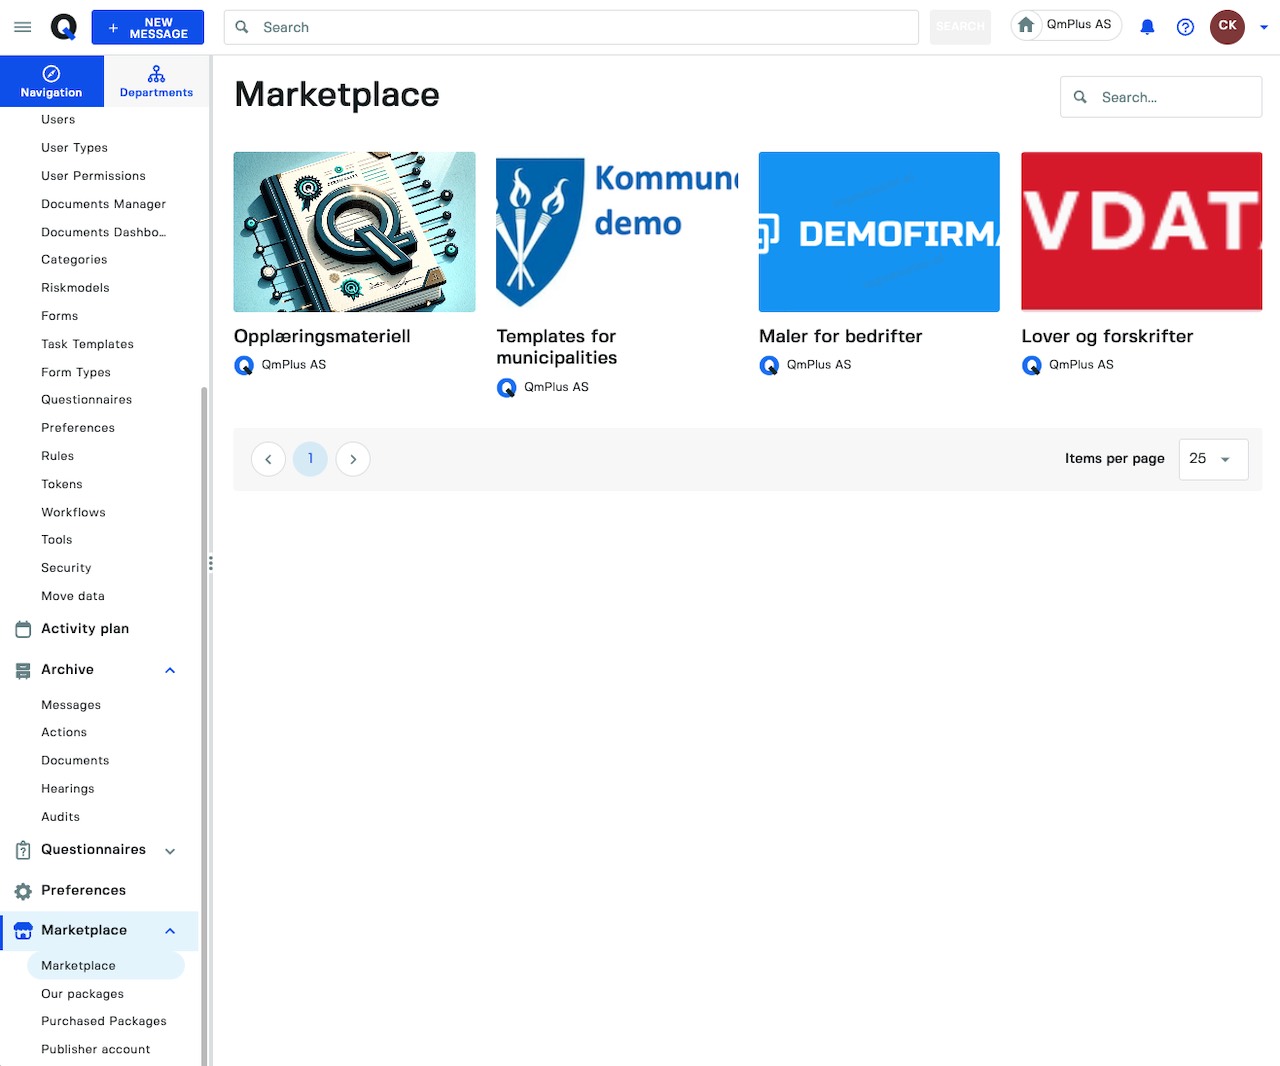Open the red VDATA package thumbnail
Viewport: 1280px width, 1066px height.
coord(1142,232)
